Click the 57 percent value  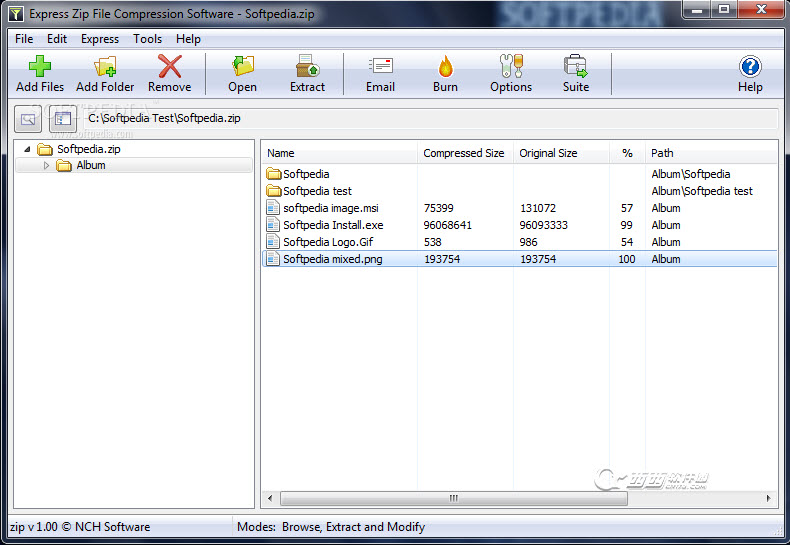click(626, 208)
